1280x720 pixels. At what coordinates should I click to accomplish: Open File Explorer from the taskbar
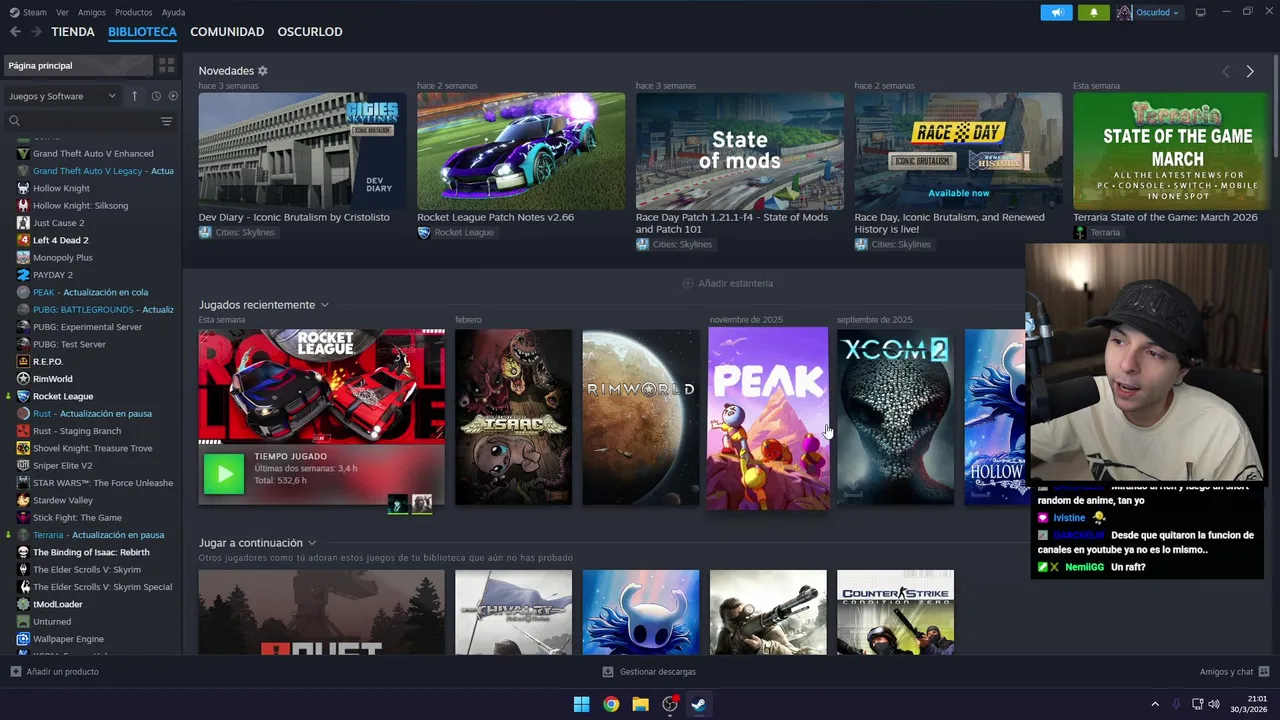click(640, 704)
